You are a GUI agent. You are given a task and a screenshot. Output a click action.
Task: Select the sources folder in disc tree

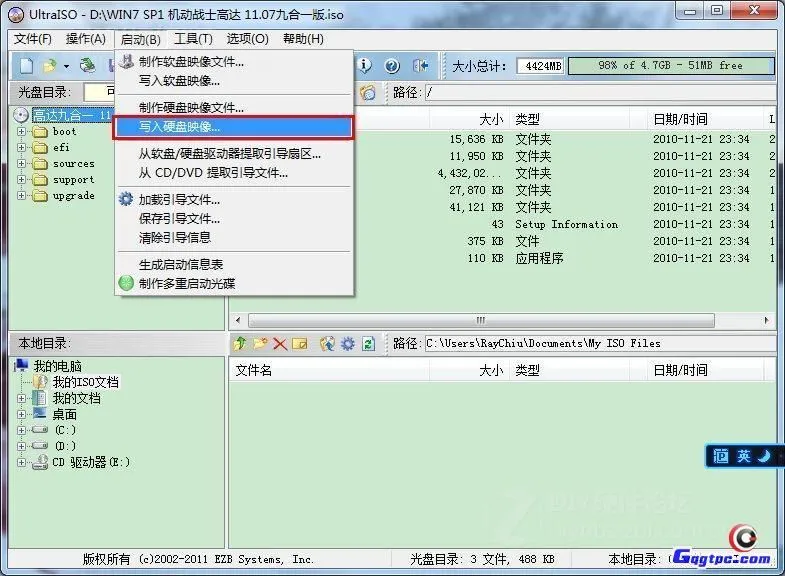(x=73, y=164)
